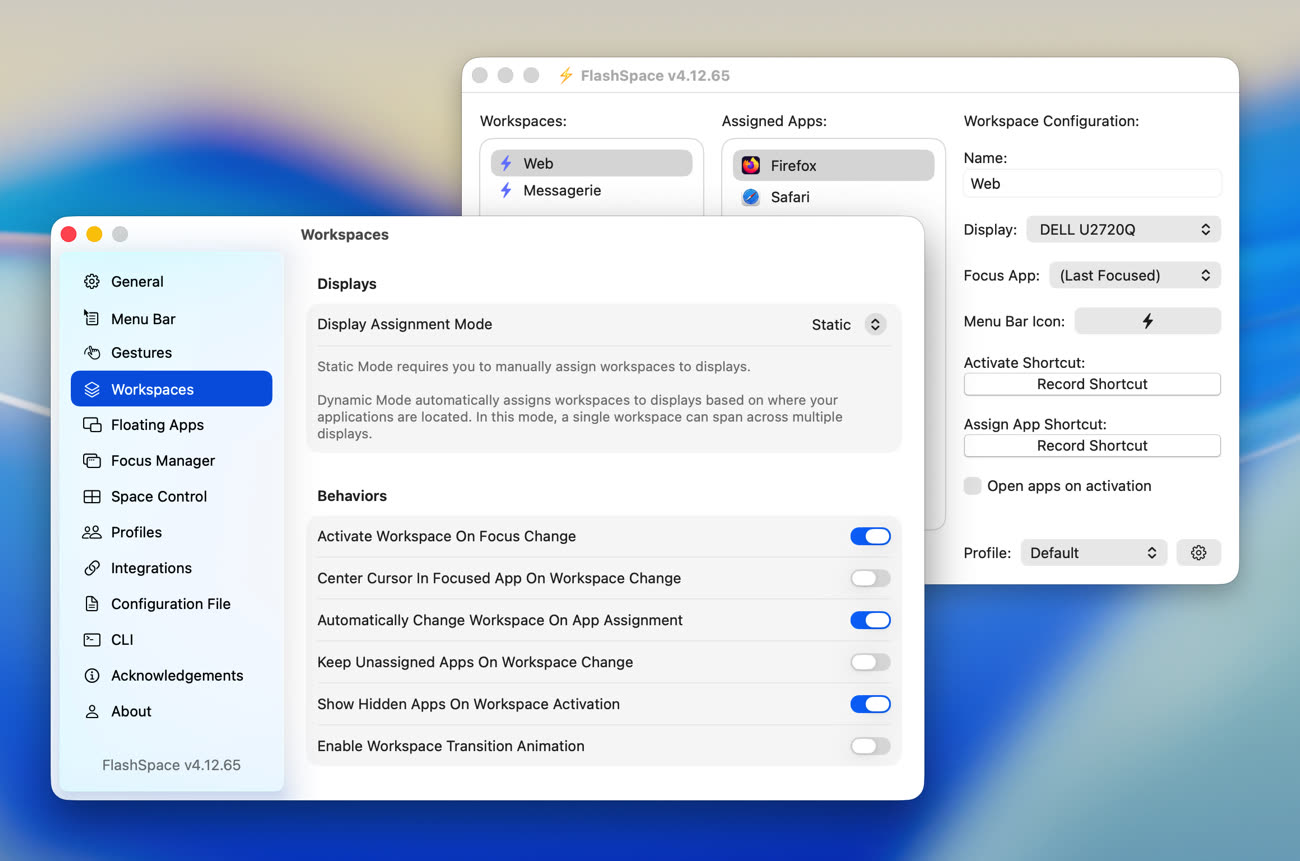Click the gear icon next to Profile dropdown
Image resolution: width=1300 pixels, height=861 pixels.
coord(1198,553)
